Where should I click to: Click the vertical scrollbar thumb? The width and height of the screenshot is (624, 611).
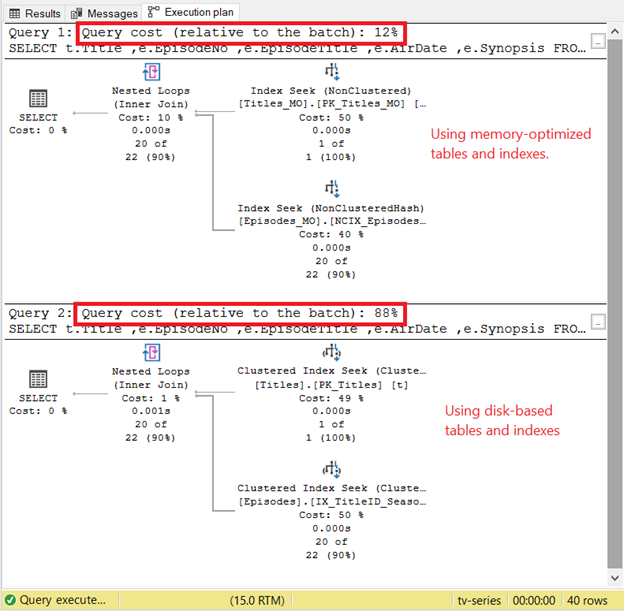pyautogui.click(x=615, y=304)
